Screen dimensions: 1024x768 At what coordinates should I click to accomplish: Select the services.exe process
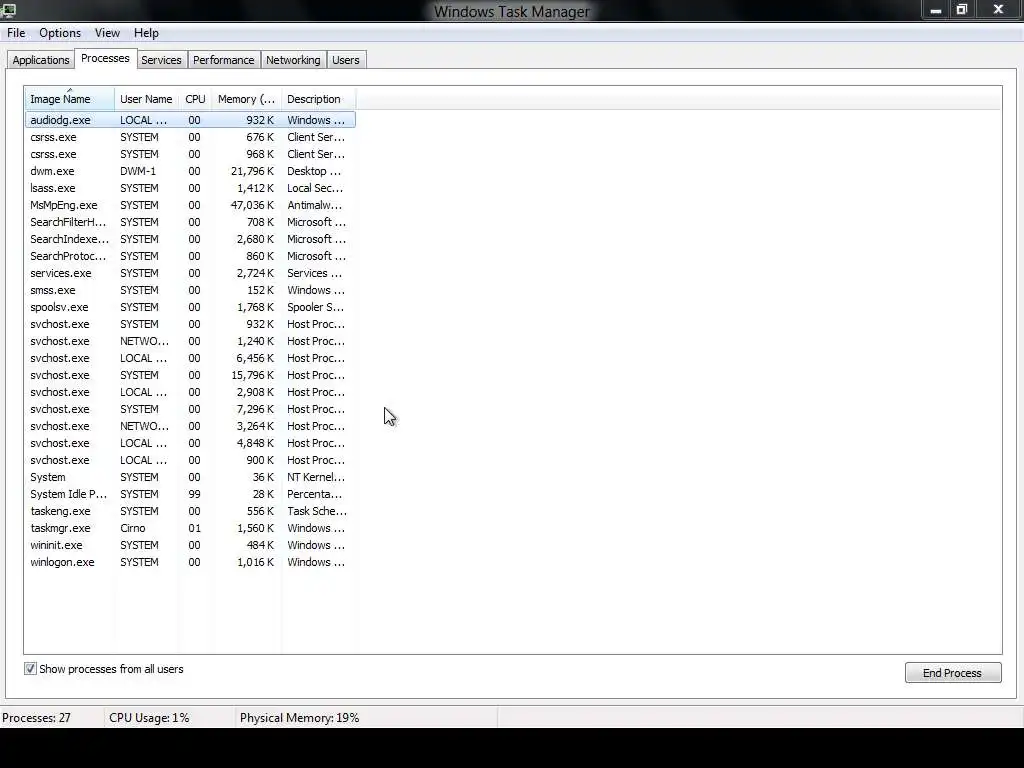point(190,273)
